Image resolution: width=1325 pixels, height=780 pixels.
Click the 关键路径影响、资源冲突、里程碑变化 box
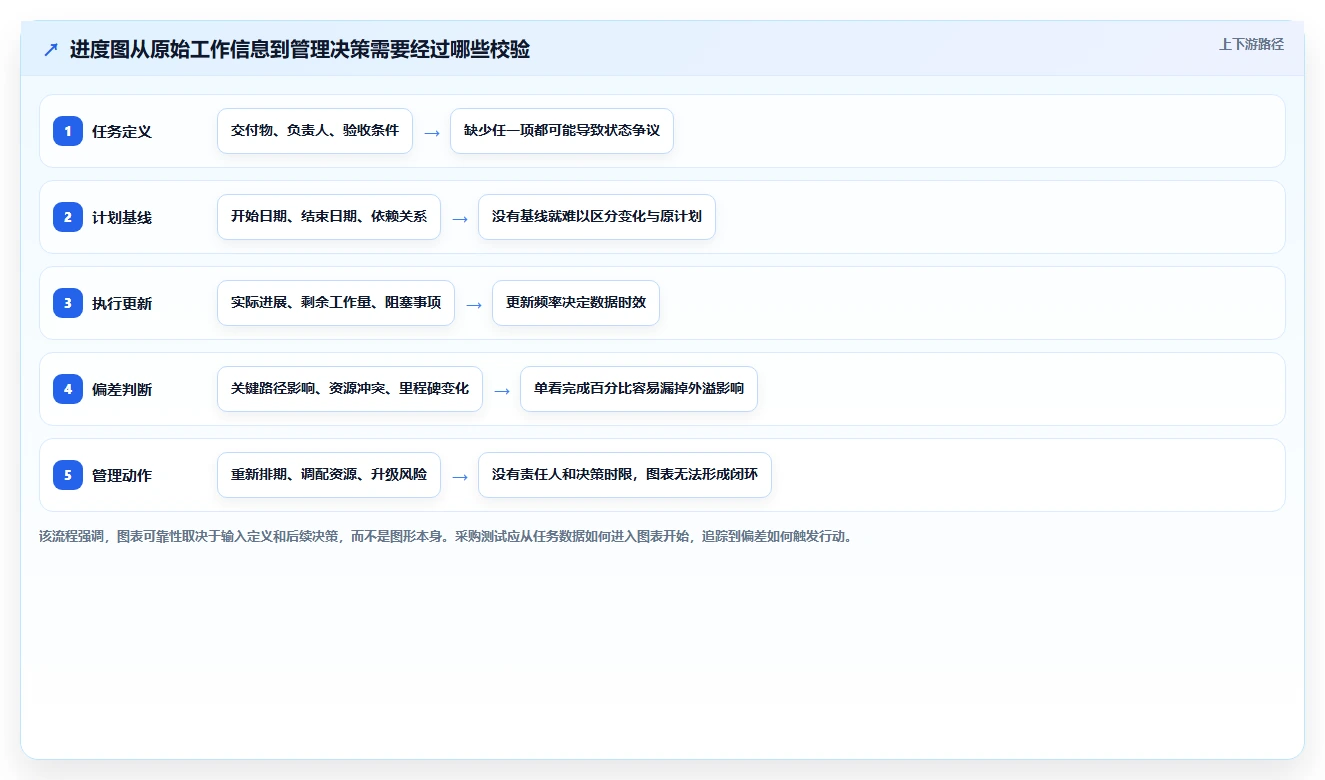pyautogui.click(x=350, y=389)
